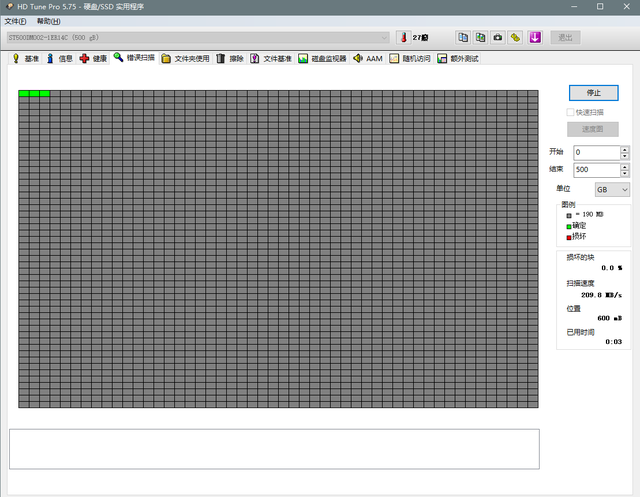Click the 0.0 % damaged blocks value

point(611,268)
